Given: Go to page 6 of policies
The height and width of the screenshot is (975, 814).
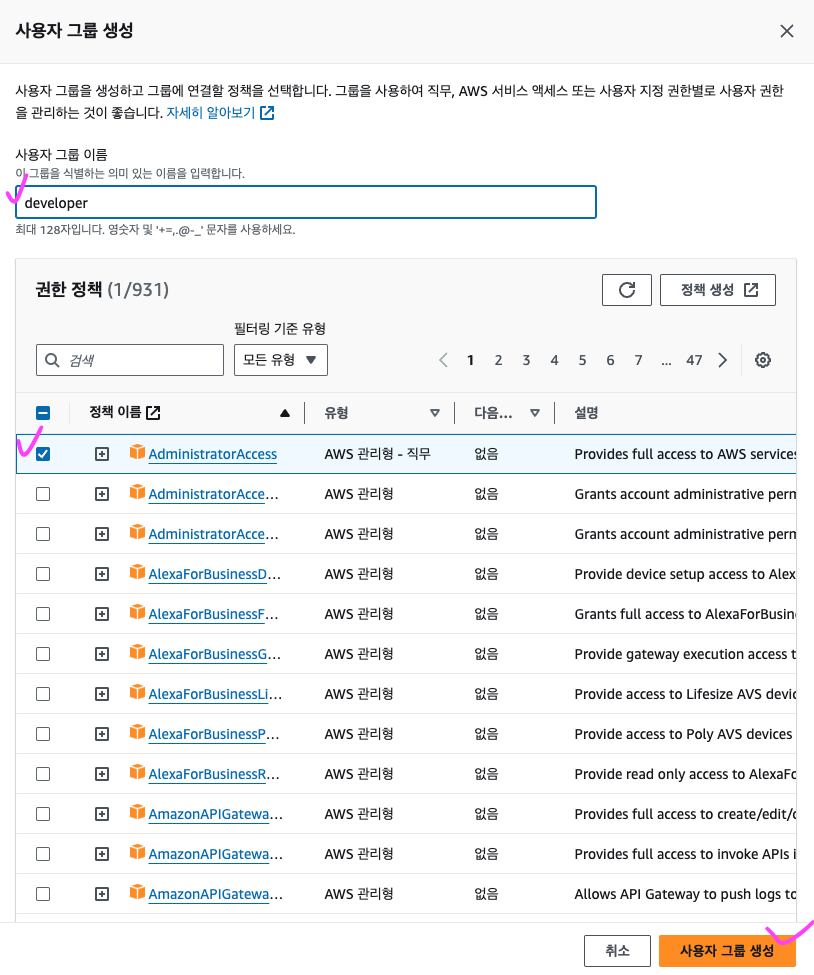Looking at the screenshot, I should pyautogui.click(x=610, y=360).
